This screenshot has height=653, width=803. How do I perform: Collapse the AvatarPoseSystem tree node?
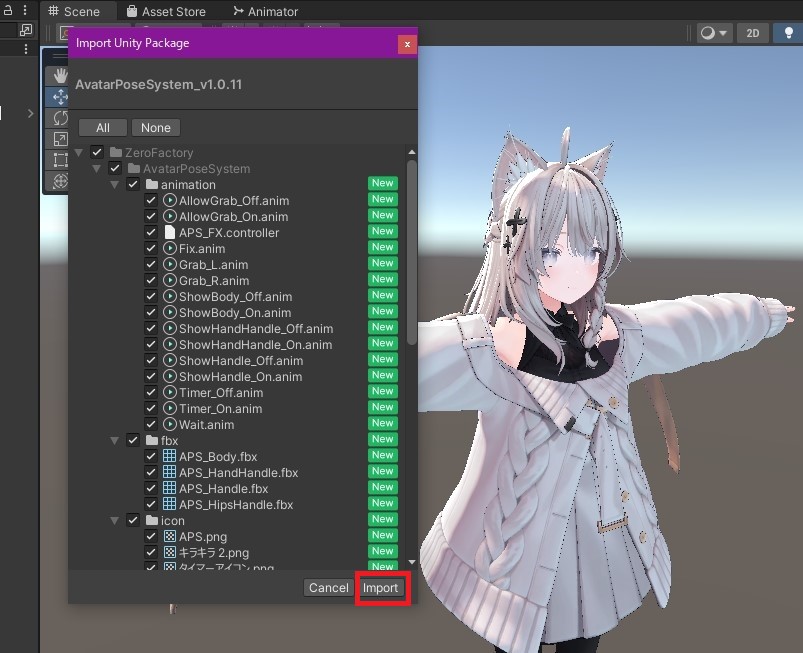97,168
